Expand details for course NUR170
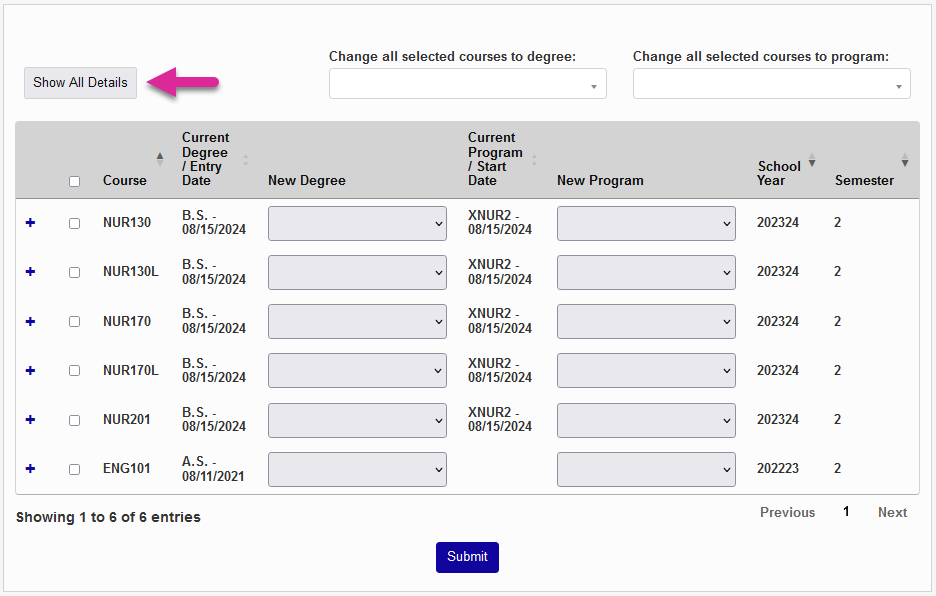Screen dimensions: 936x596 [29, 321]
